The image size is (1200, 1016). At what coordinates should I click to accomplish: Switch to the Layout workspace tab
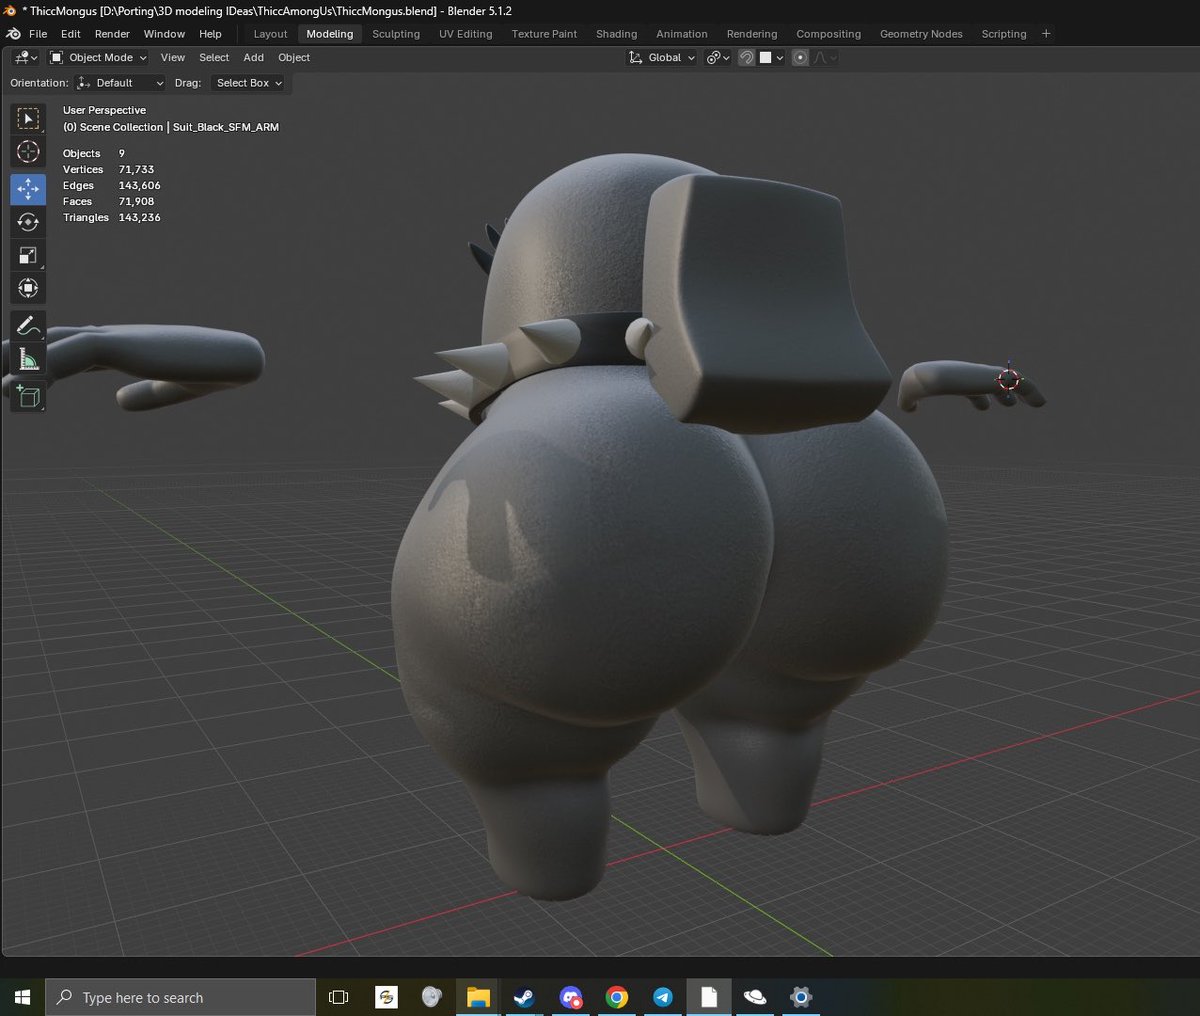(270, 34)
